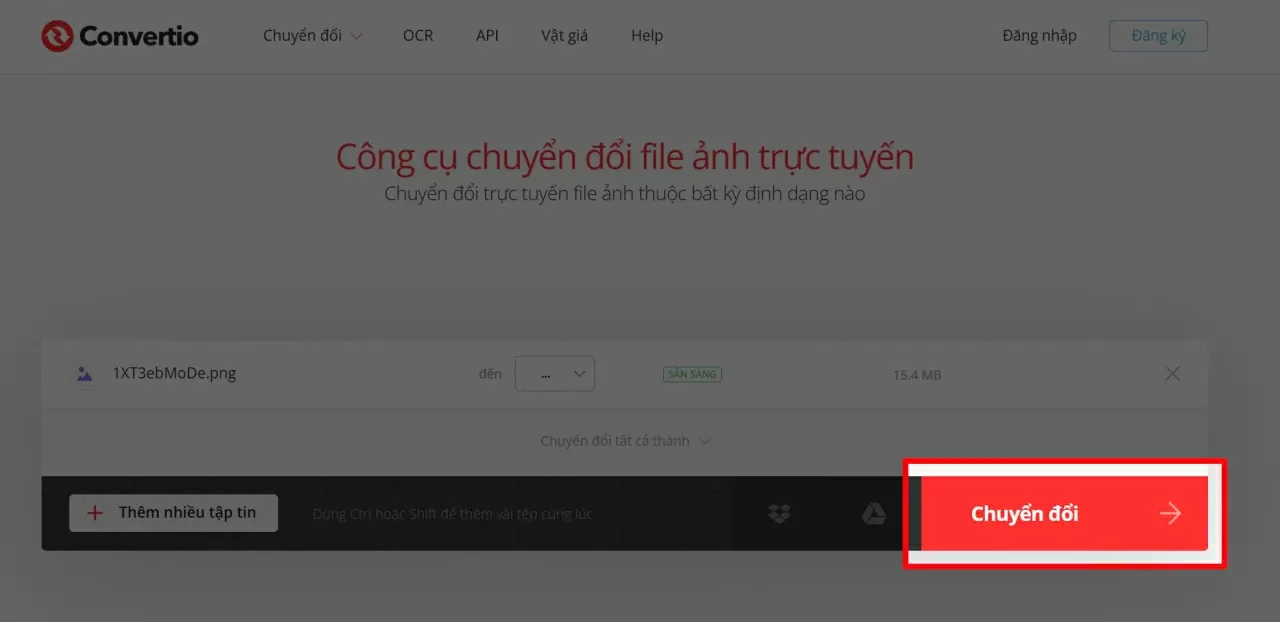Click the Đăng nhập link
1280x622 pixels.
click(1039, 35)
